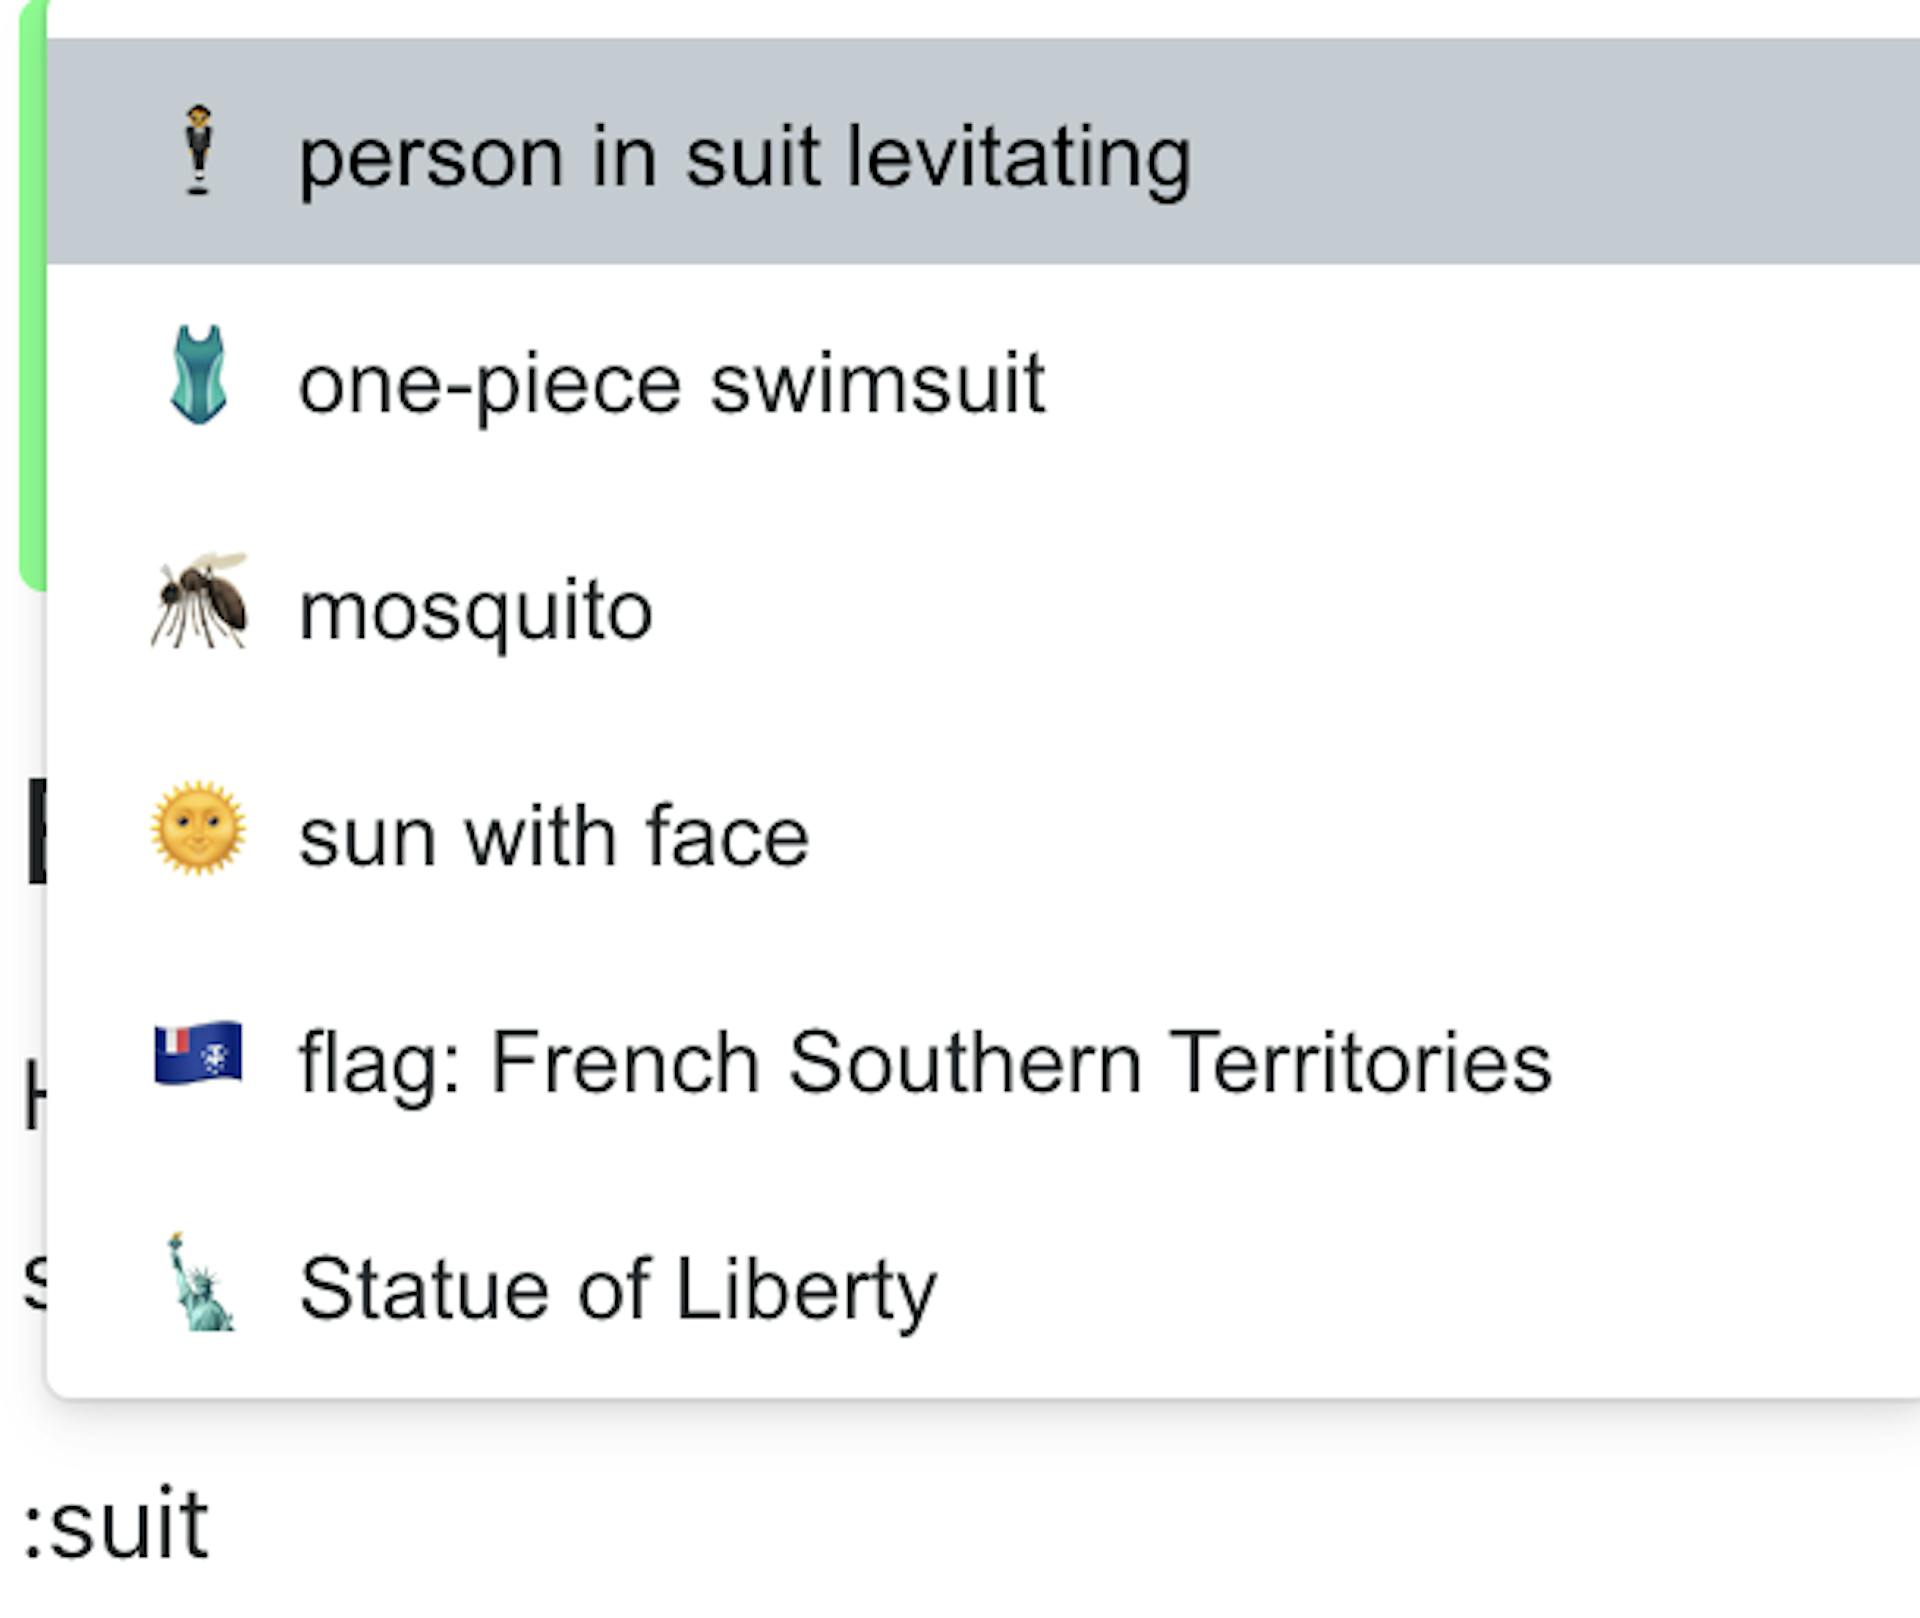Click the levitating person in suit emoji
The width and height of the screenshot is (1920, 1618).
click(199, 151)
